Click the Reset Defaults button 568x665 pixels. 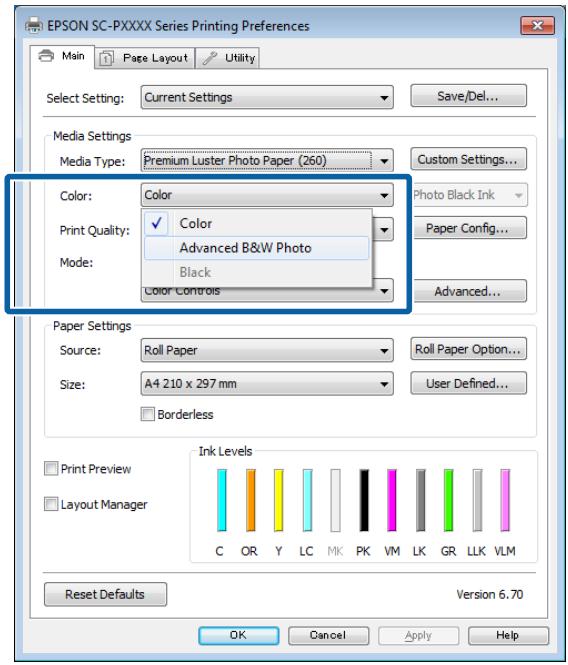[105, 594]
